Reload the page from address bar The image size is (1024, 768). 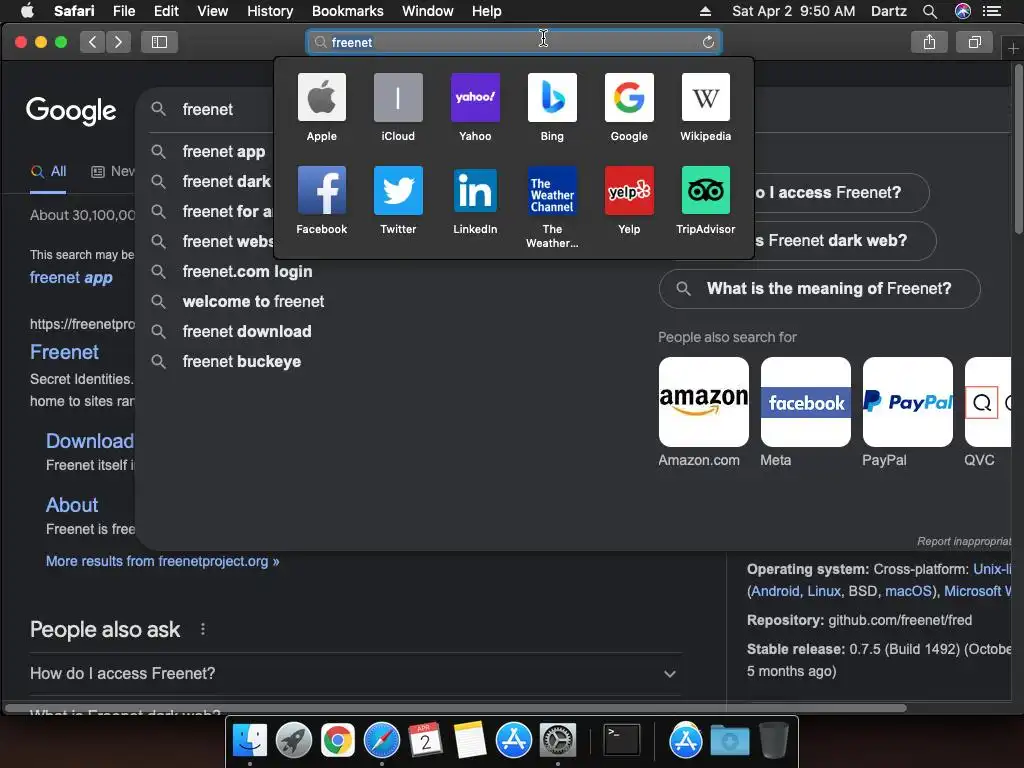pyautogui.click(x=708, y=42)
